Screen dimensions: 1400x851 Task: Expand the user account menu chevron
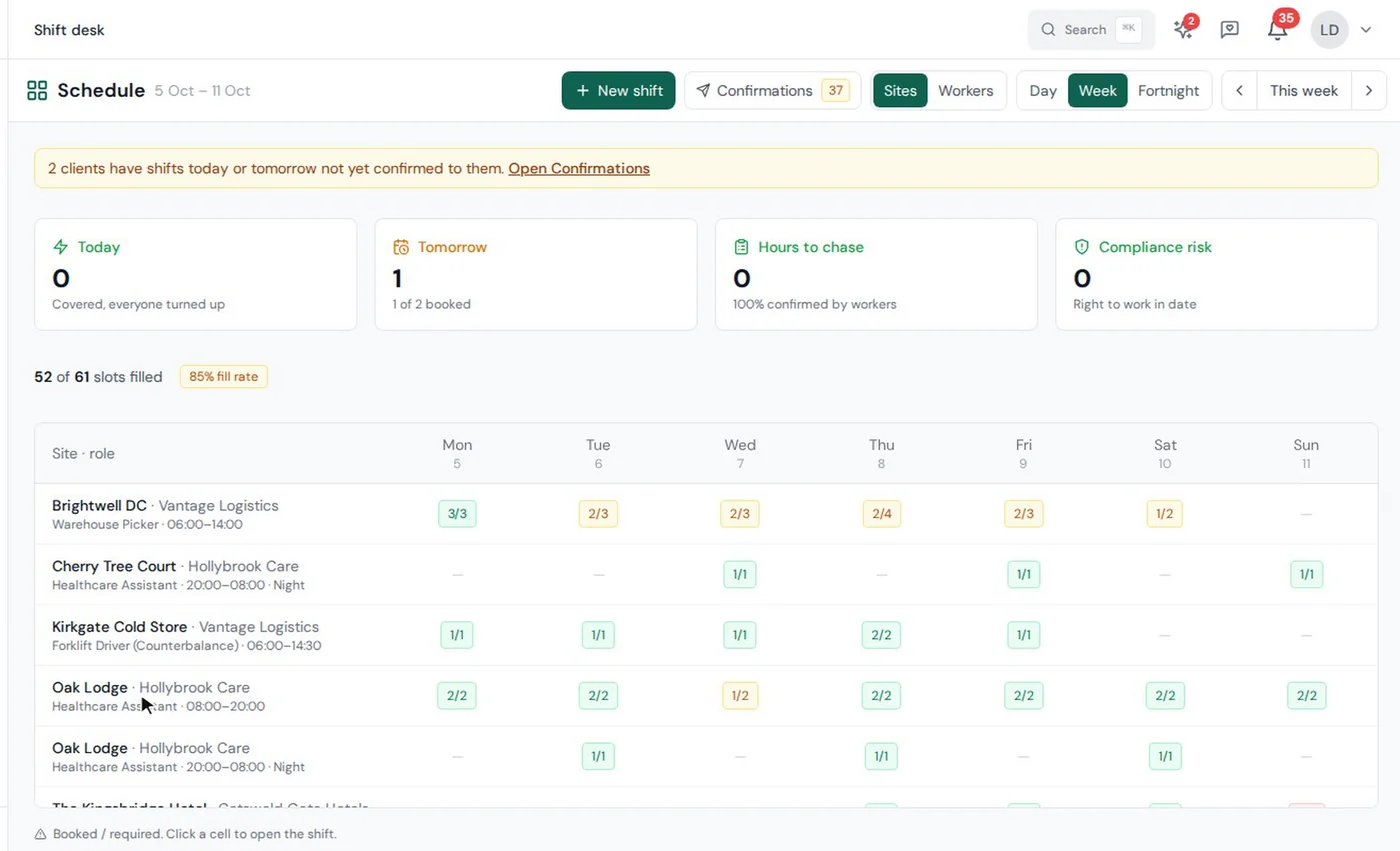coord(1366,30)
